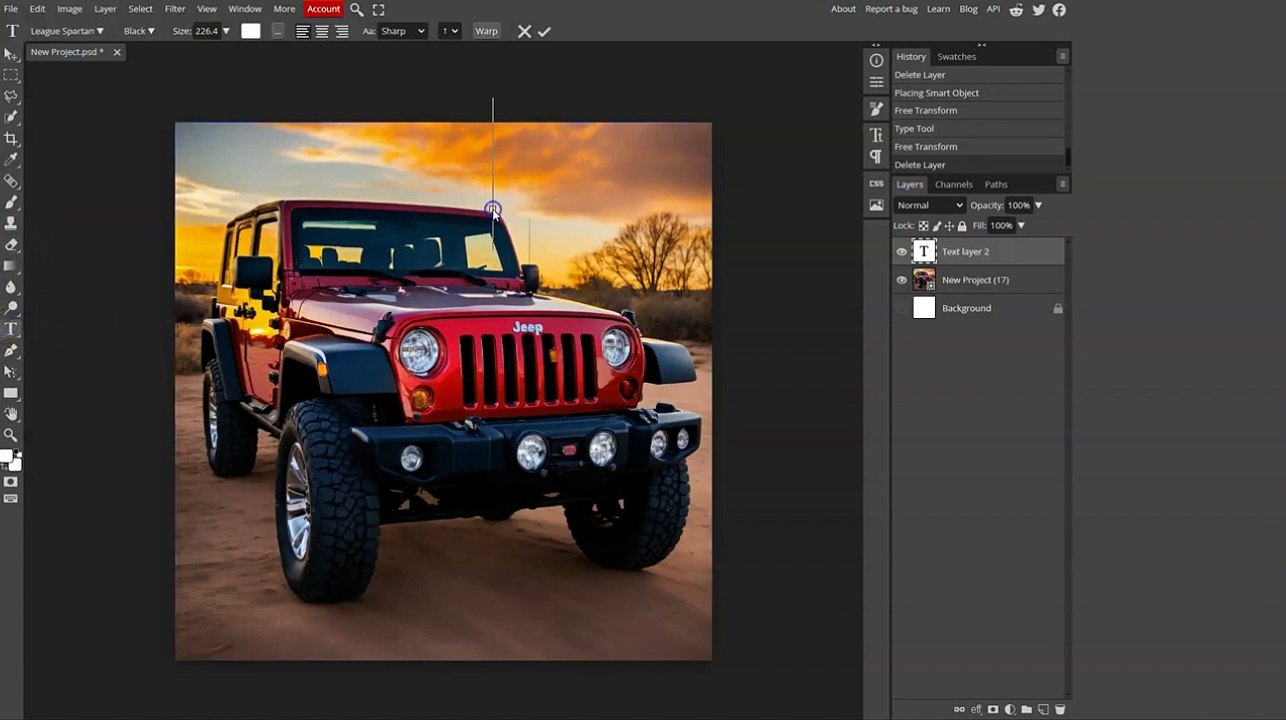Image resolution: width=1286 pixels, height=720 pixels.
Task: Select the Eyedropper tool
Action: pyautogui.click(x=11, y=160)
